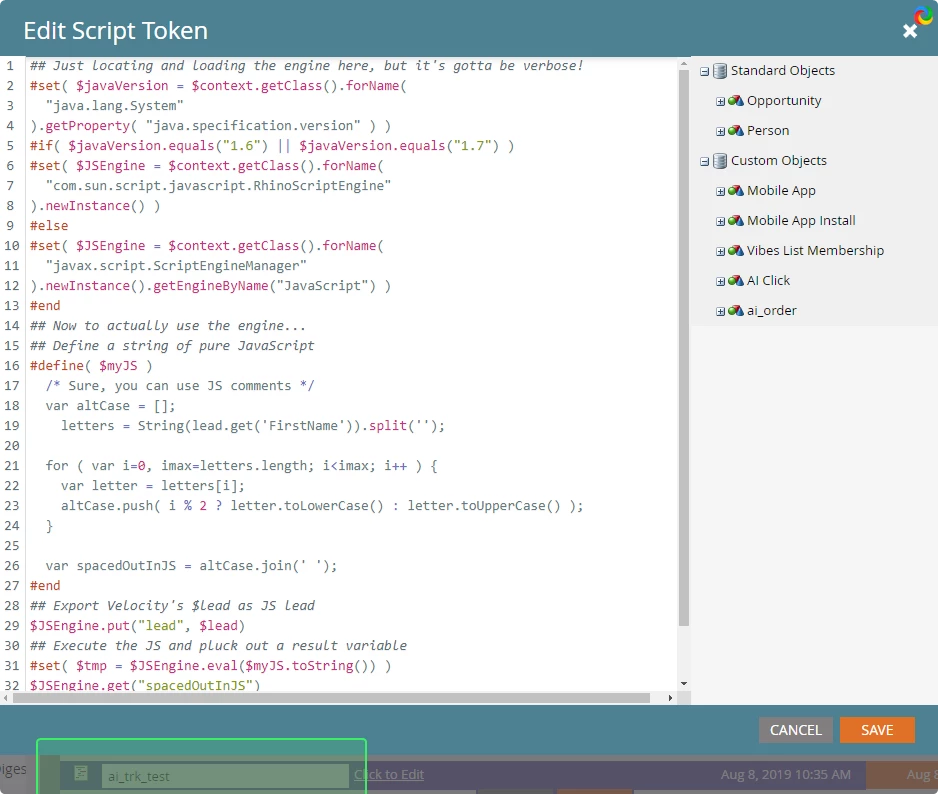Image resolution: width=938 pixels, height=794 pixels.
Task: Select the Mobile App Install tree label
Action: pyautogui.click(x=801, y=220)
